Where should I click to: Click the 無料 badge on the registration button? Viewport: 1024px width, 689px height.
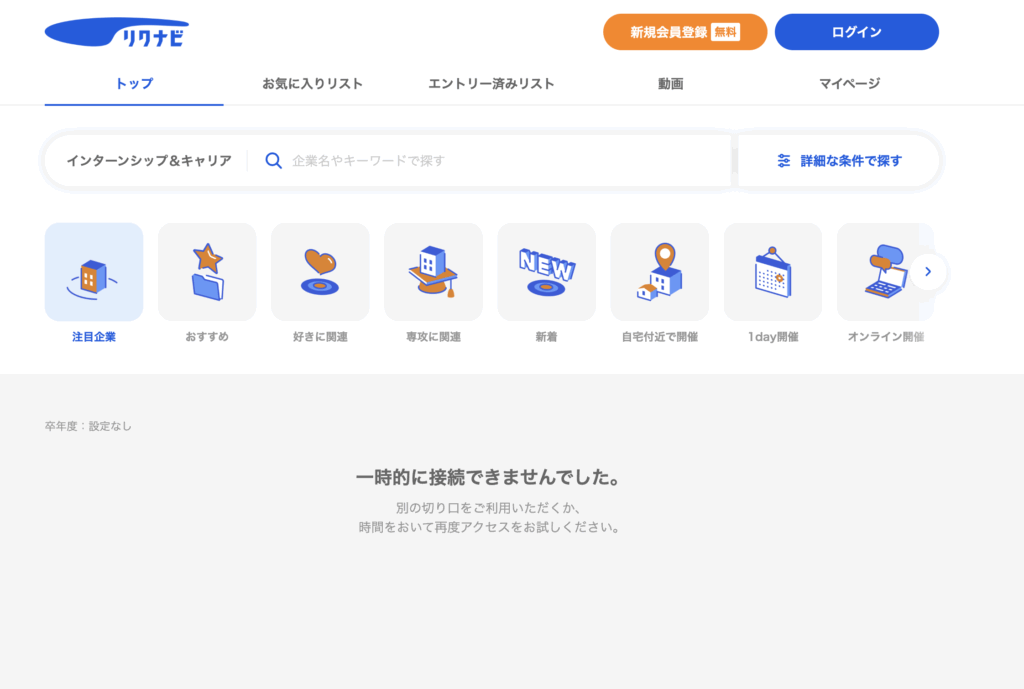tap(726, 32)
